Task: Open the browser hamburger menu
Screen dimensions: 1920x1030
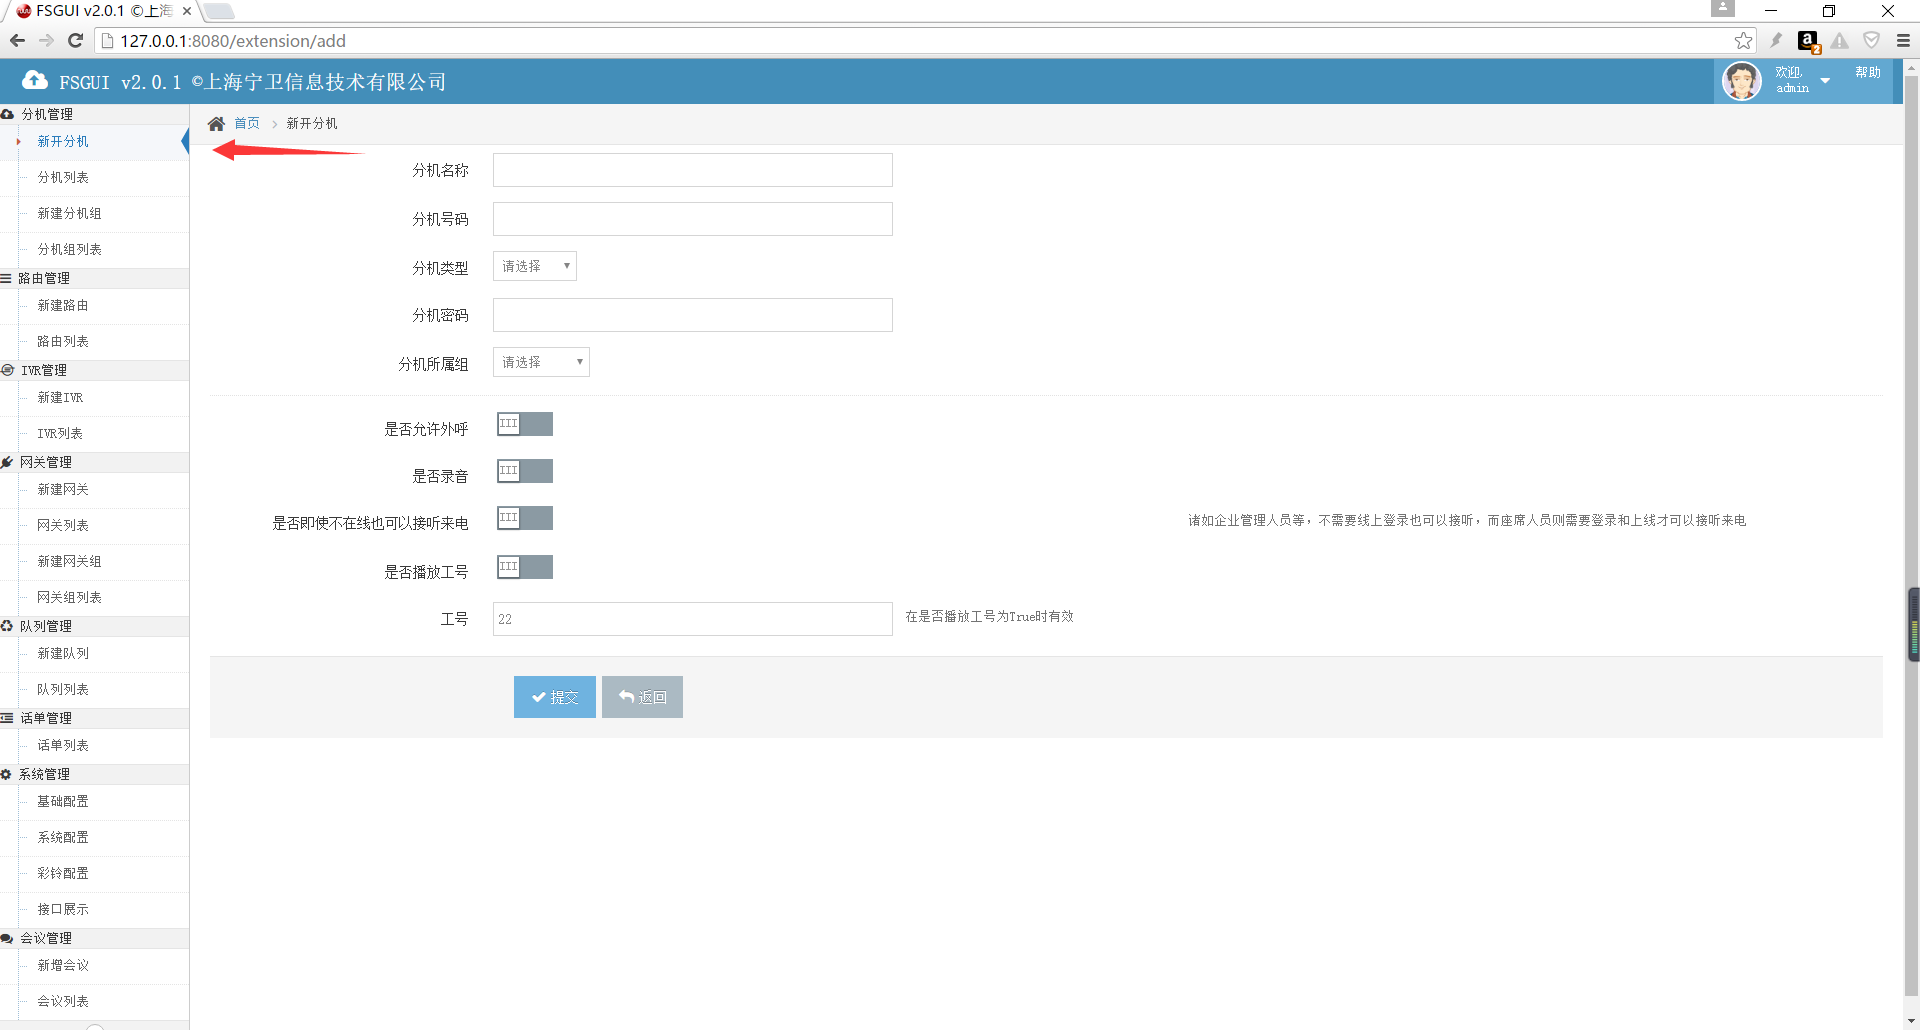Action: [x=1903, y=41]
